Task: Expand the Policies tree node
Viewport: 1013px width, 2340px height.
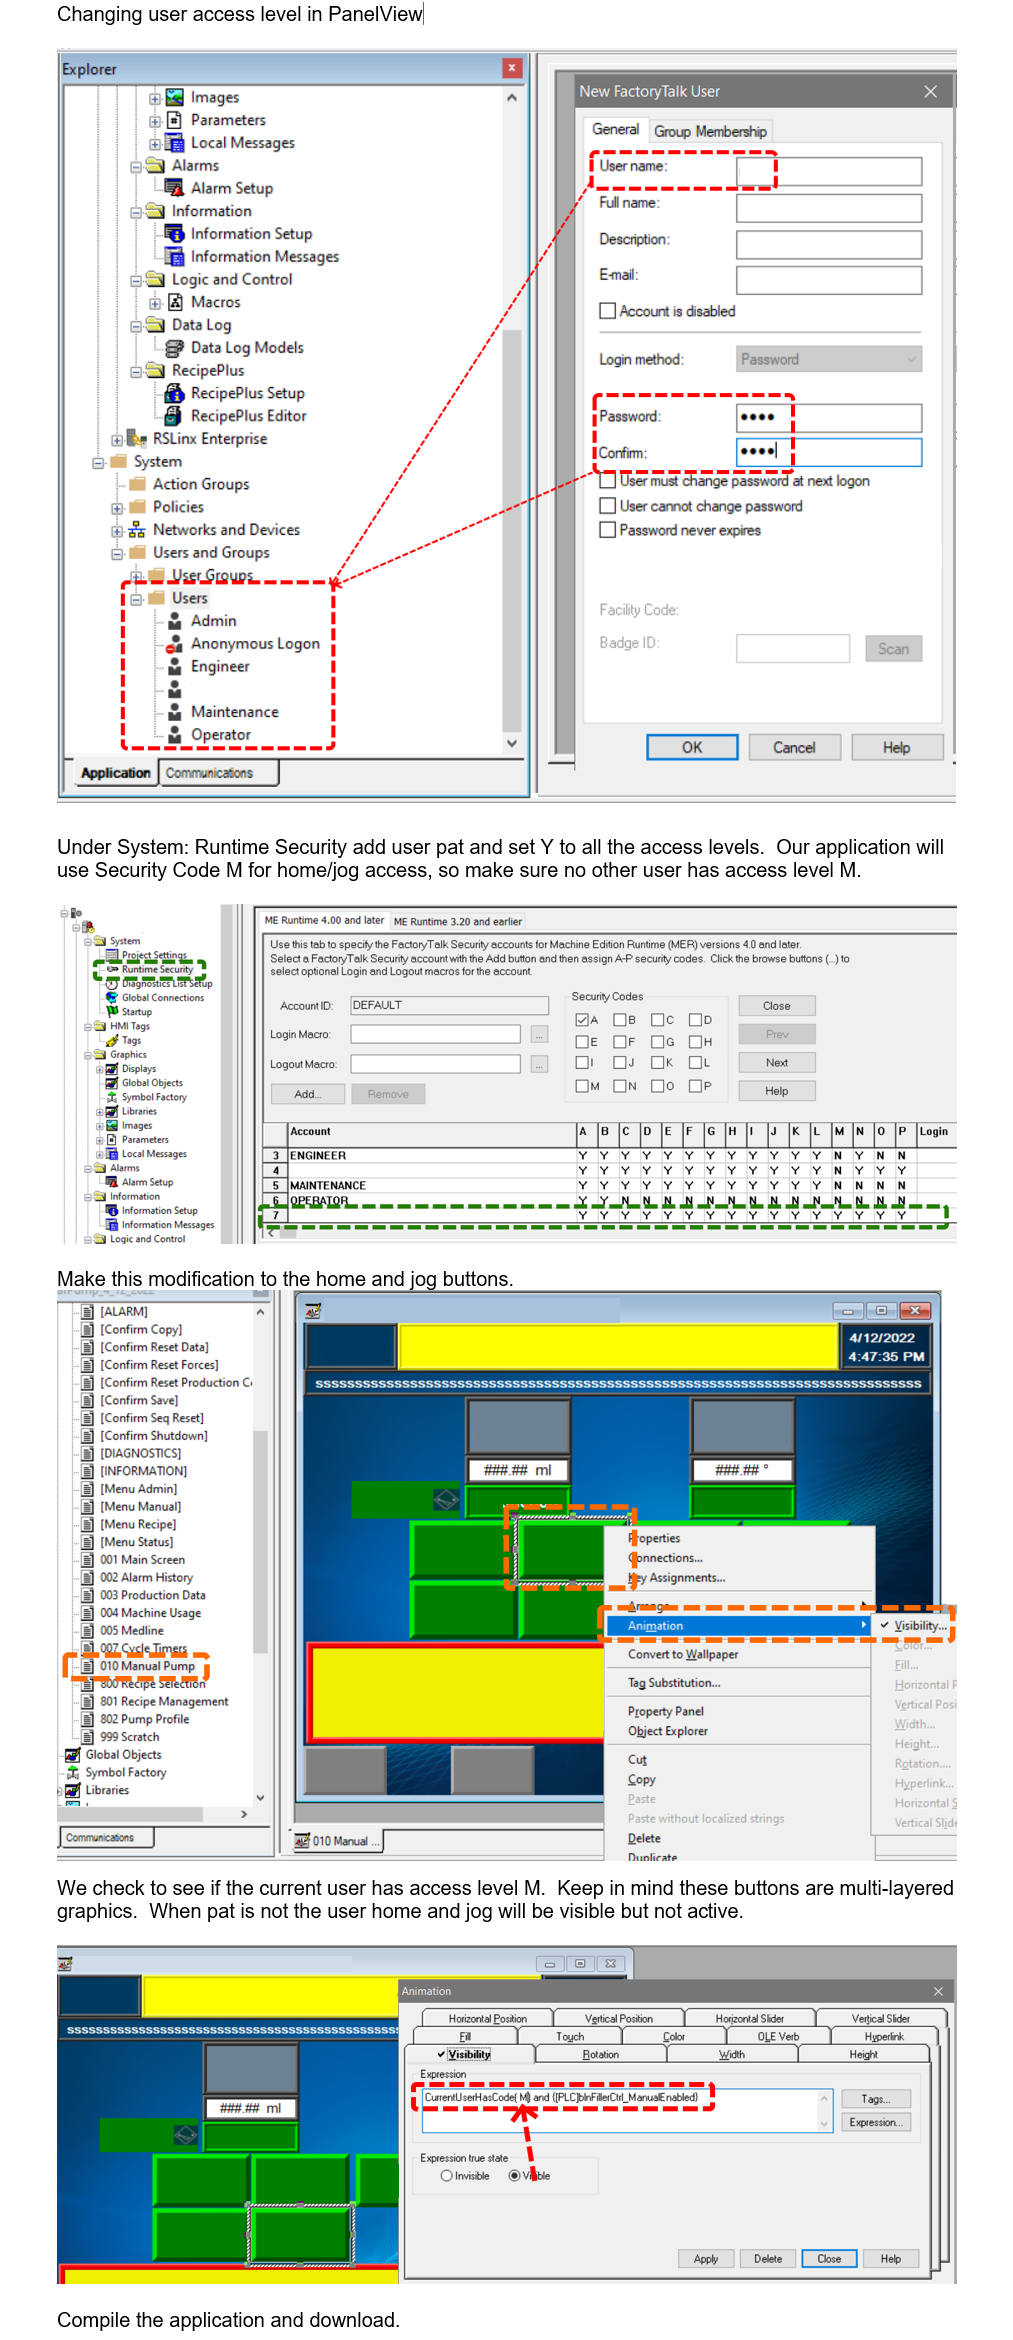Action: 117,508
